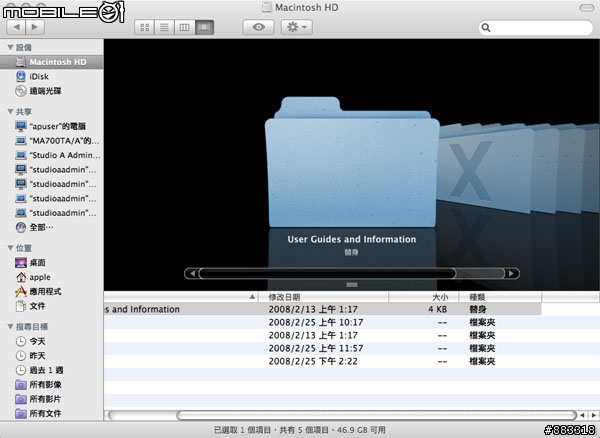600x438 pixels.
Task: Click the Cover Flow resize handle
Action: 352,285
